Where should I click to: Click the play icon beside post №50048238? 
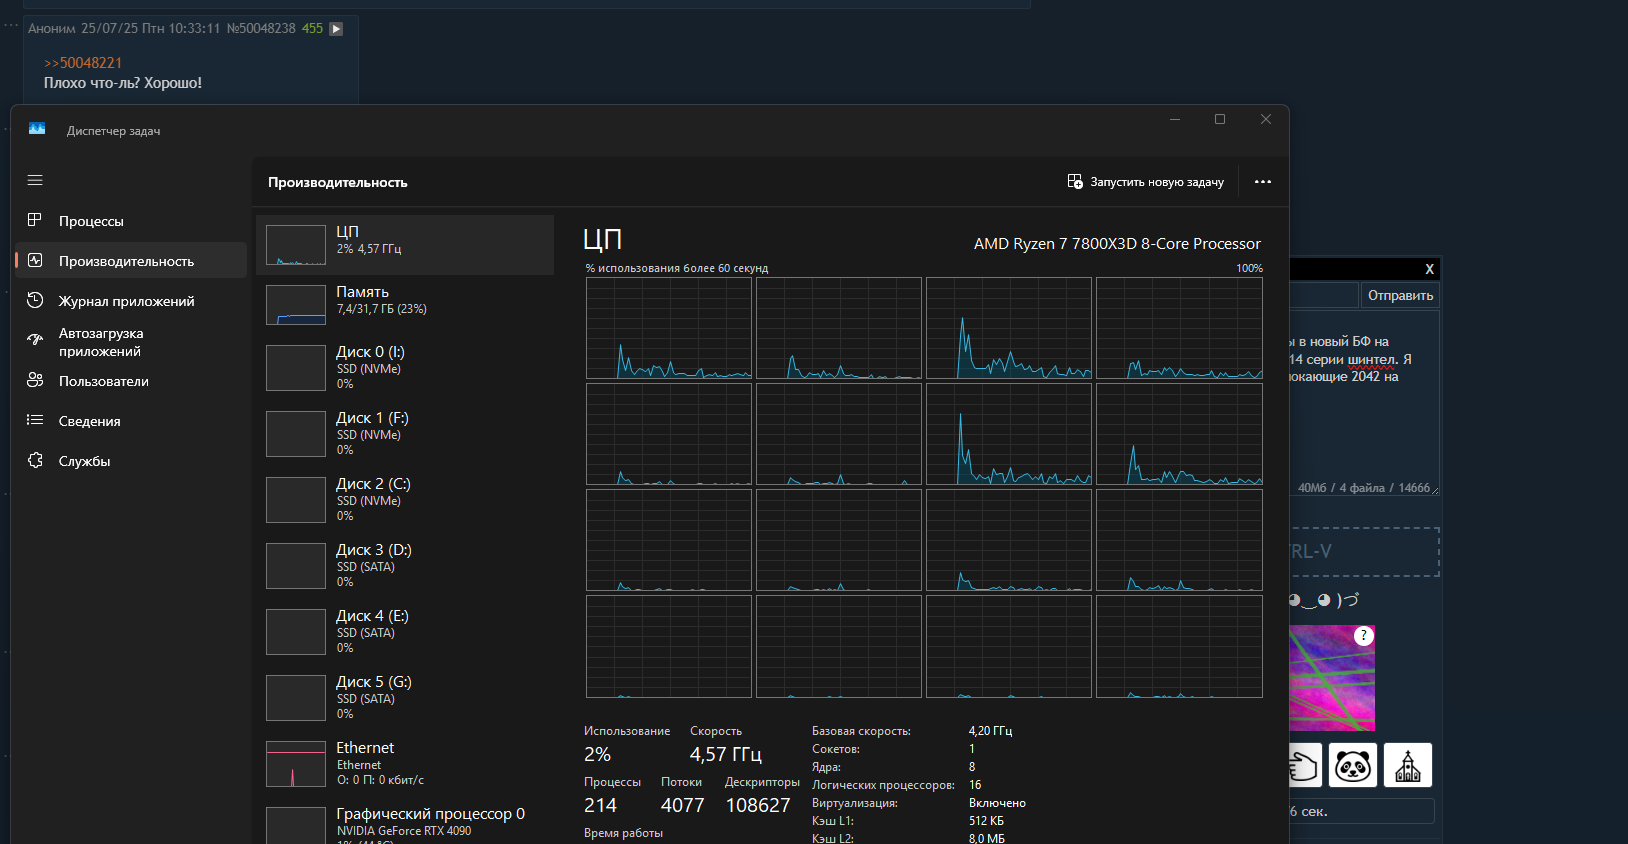[336, 29]
